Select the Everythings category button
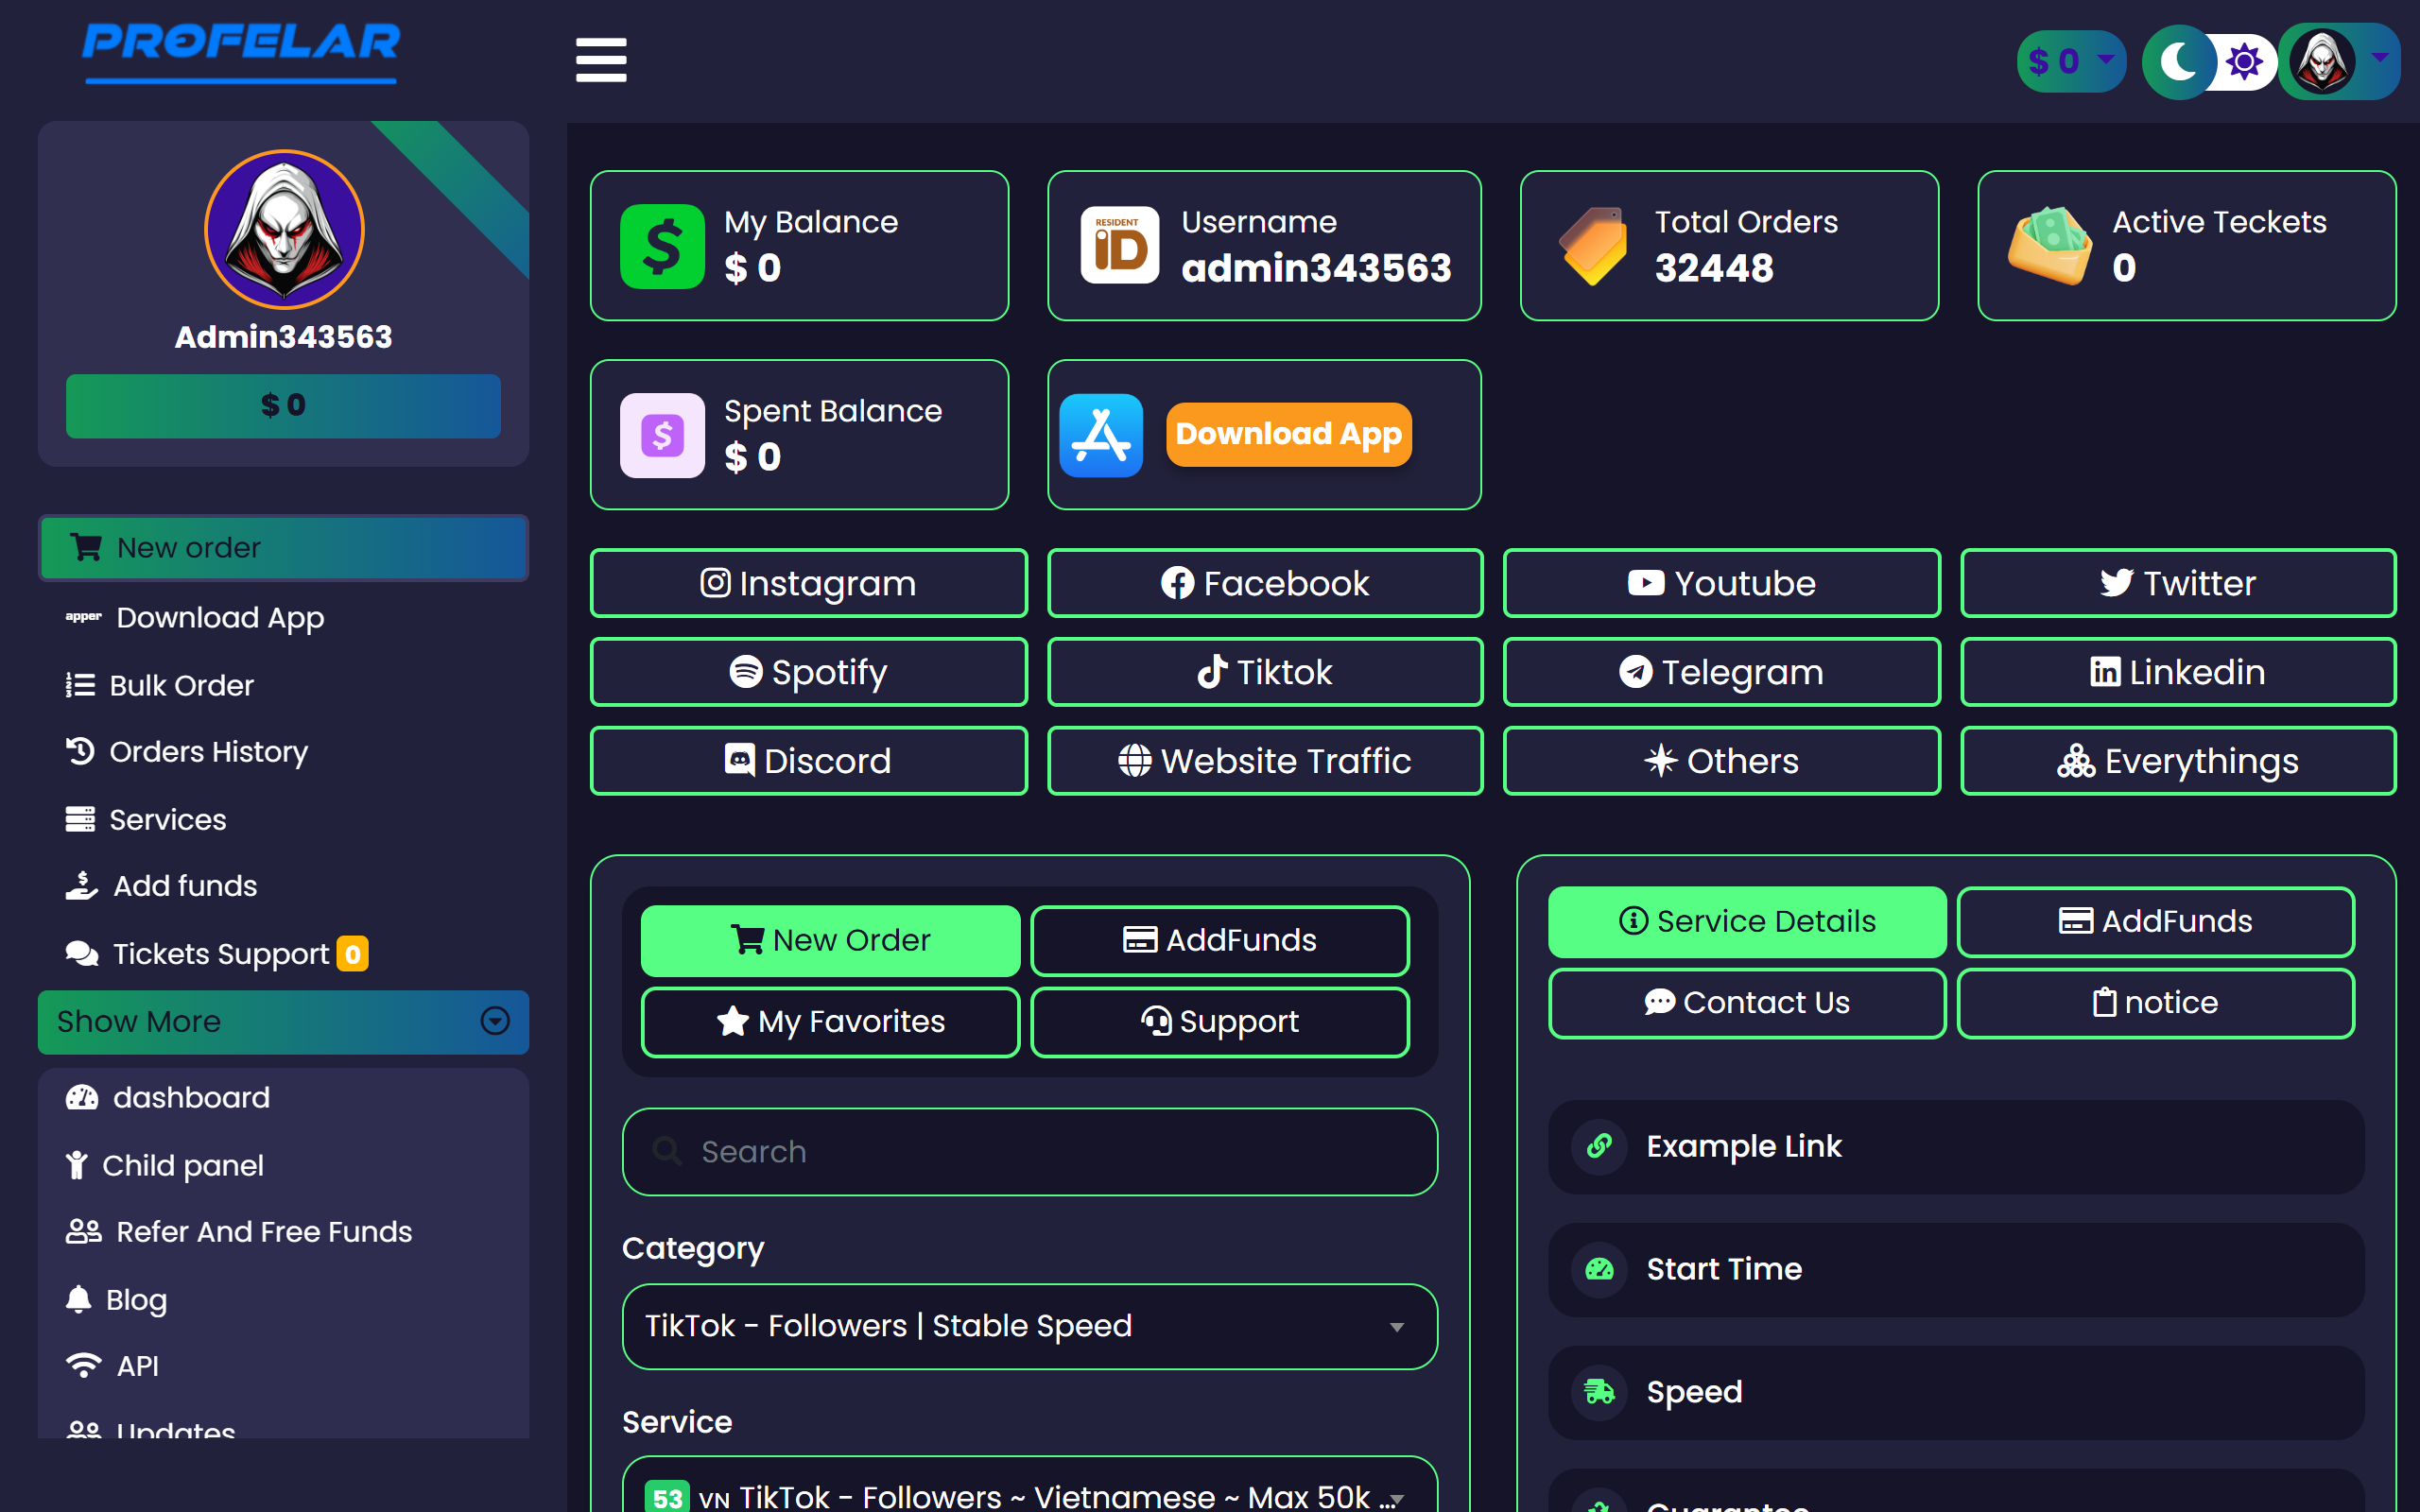 pyautogui.click(x=2178, y=761)
